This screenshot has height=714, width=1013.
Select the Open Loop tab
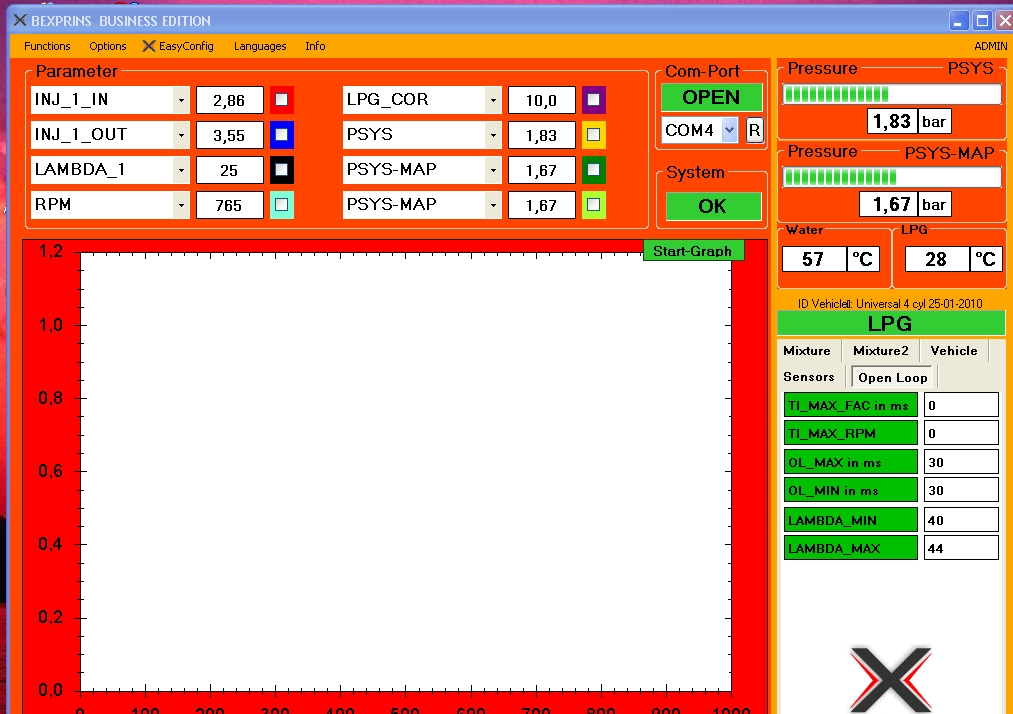(892, 377)
